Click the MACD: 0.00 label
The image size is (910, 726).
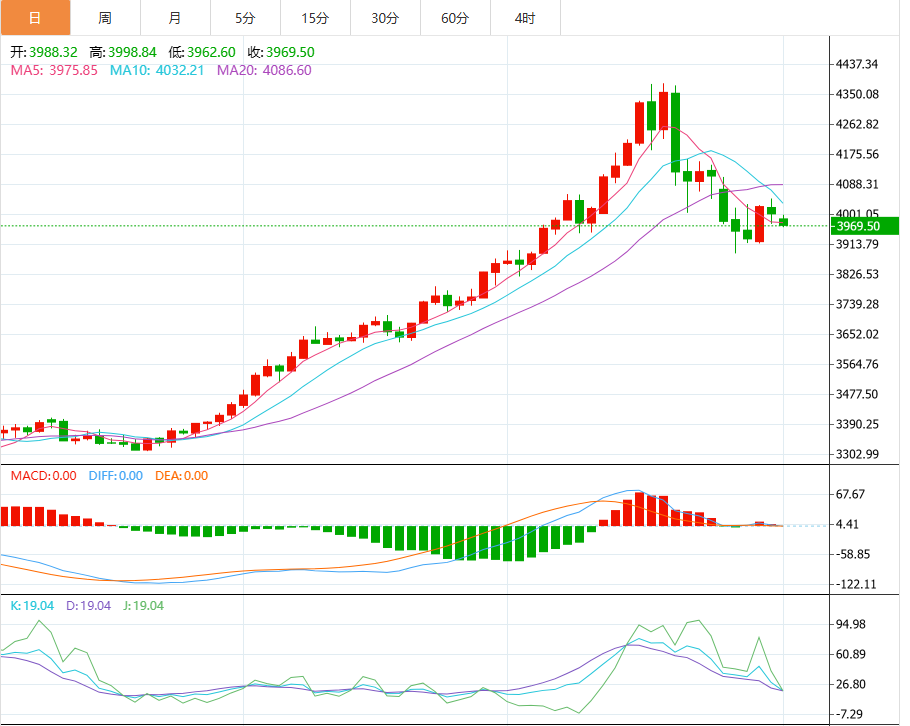(43, 476)
